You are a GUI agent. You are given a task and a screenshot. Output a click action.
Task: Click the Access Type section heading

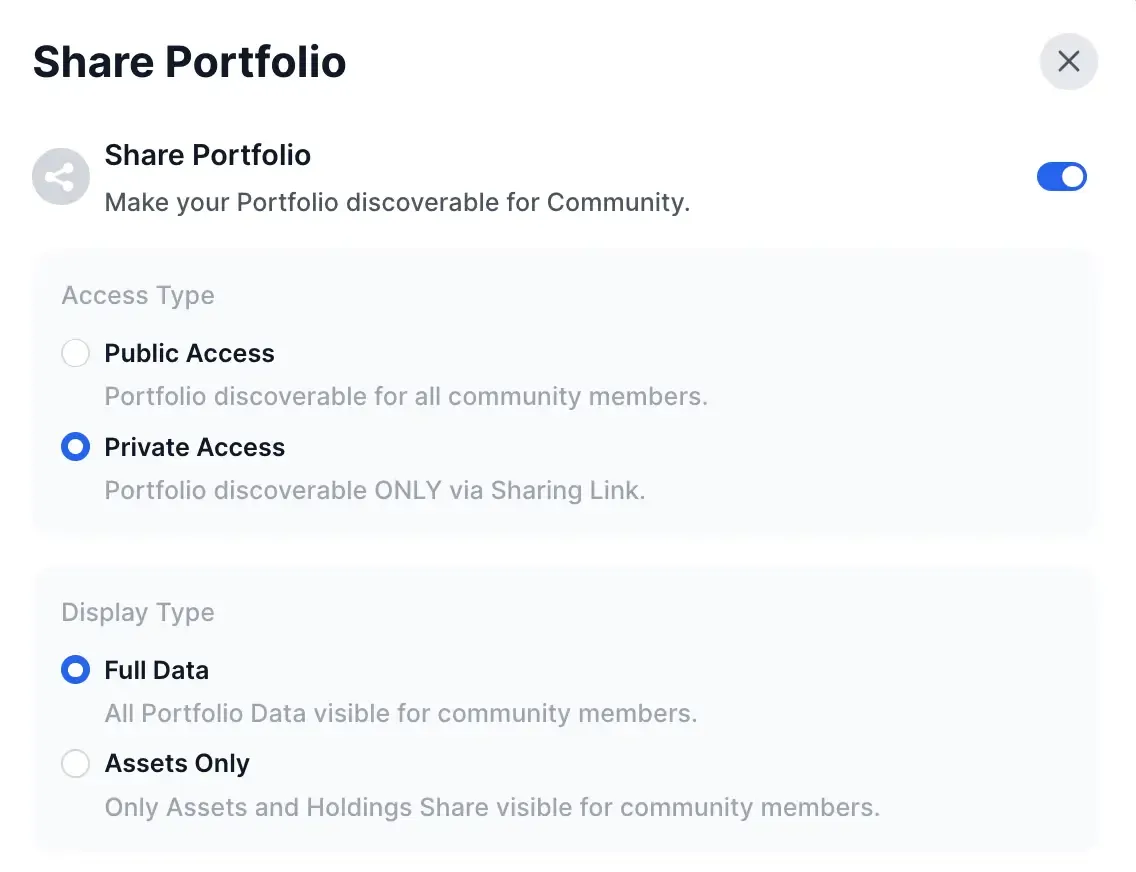pyautogui.click(x=138, y=296)
